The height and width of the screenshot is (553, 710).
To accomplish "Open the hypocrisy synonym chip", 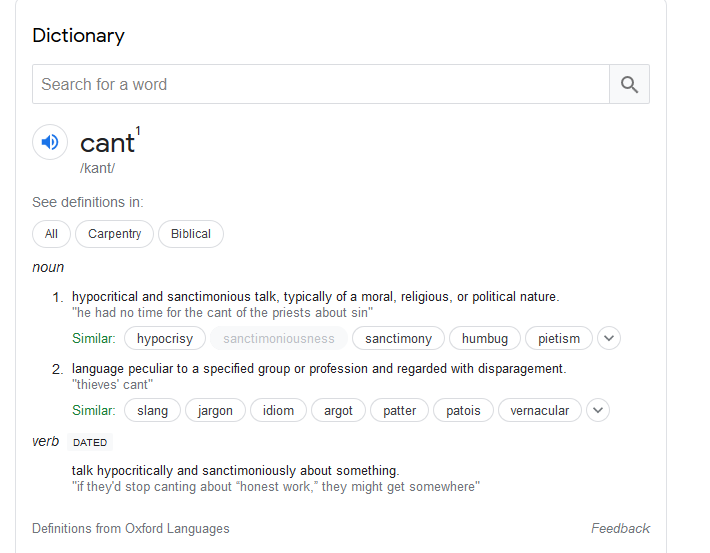I will [x=165, y=338].
